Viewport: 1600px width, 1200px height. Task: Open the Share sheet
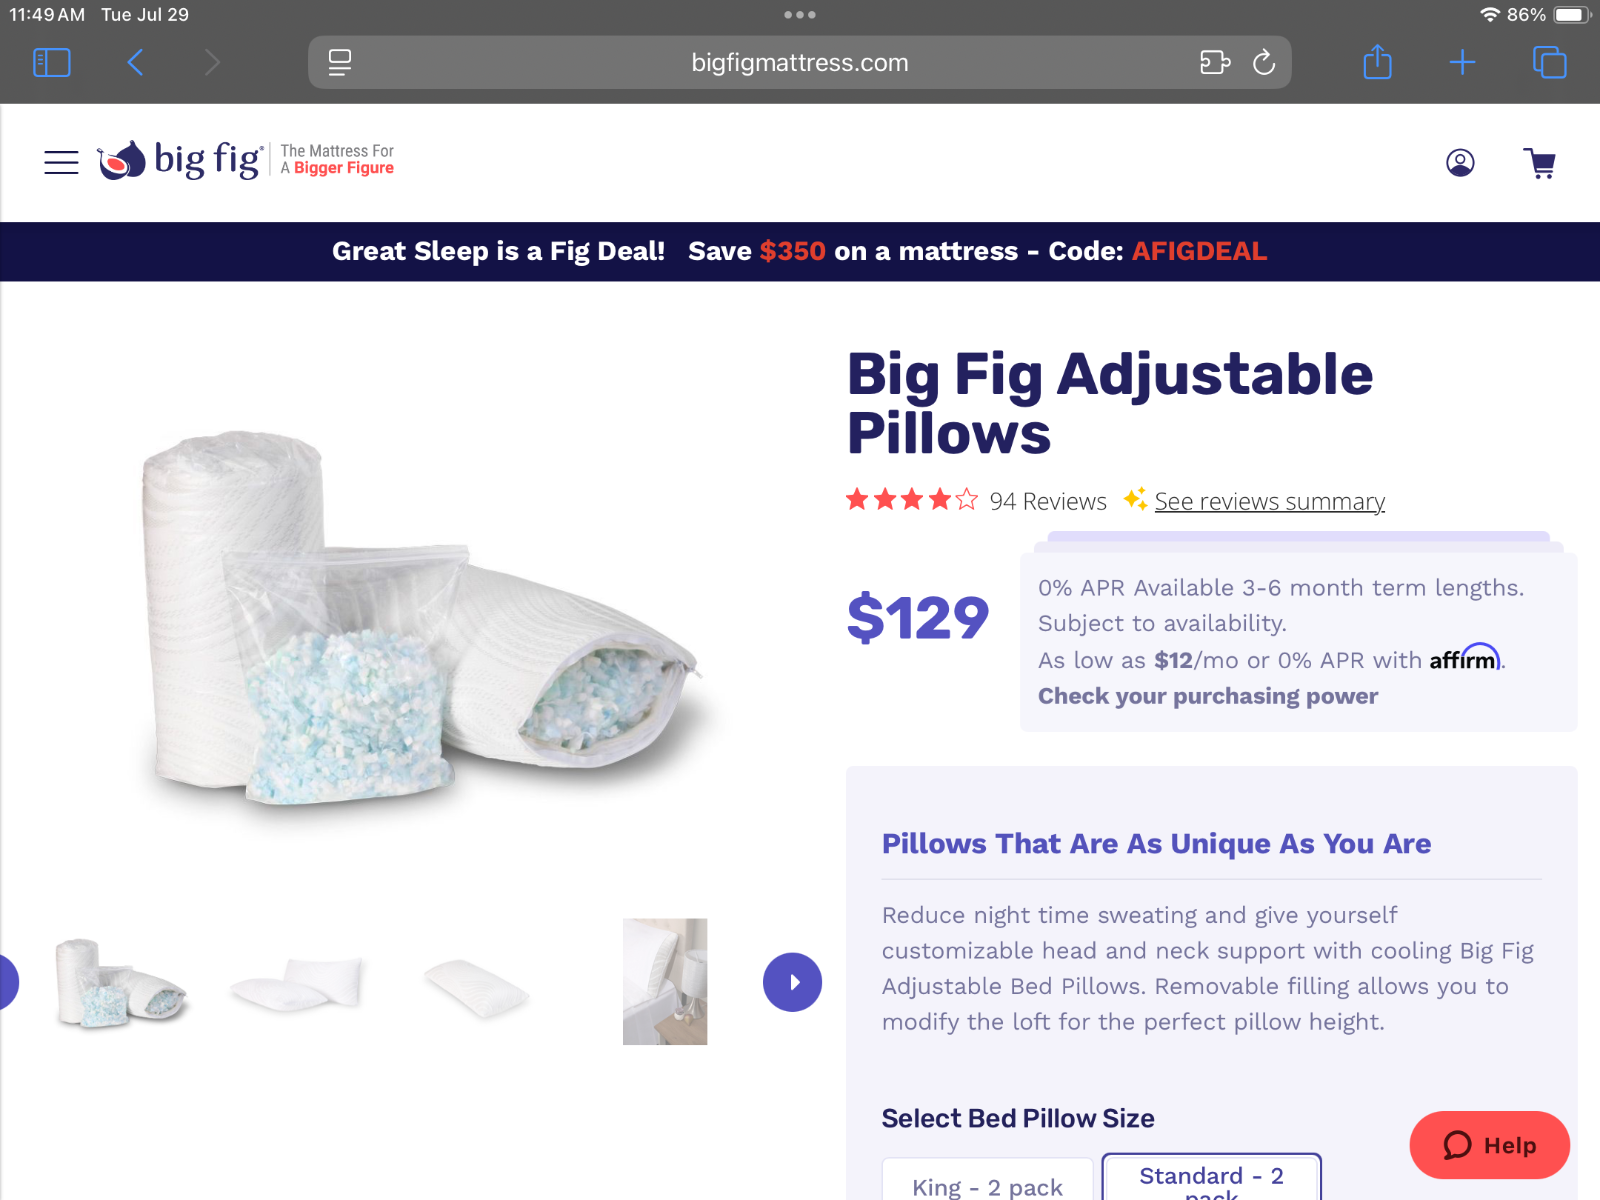[1378, 62]
